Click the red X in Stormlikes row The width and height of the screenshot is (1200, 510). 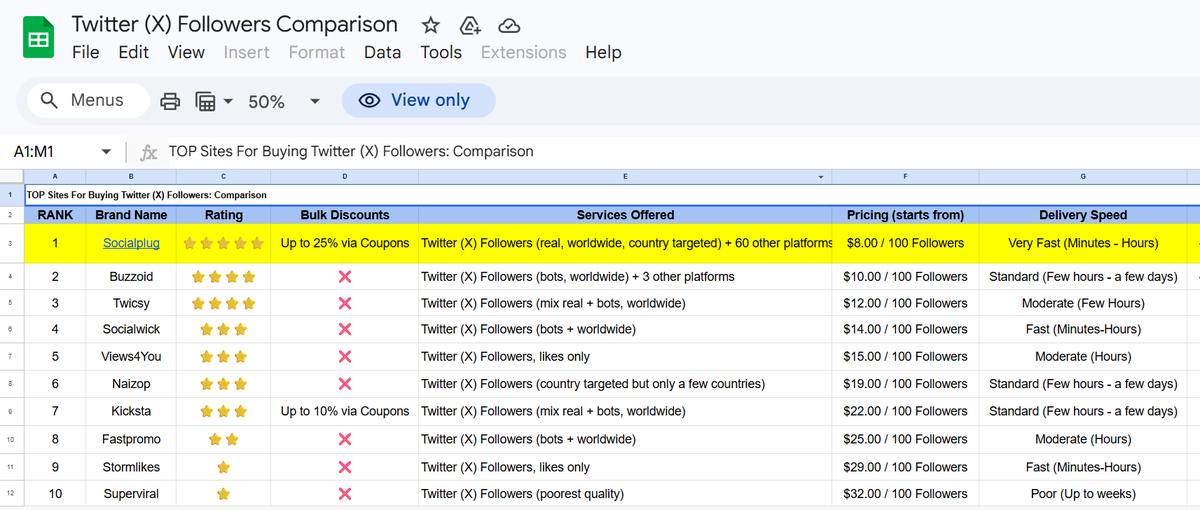(x=345, y=467)
